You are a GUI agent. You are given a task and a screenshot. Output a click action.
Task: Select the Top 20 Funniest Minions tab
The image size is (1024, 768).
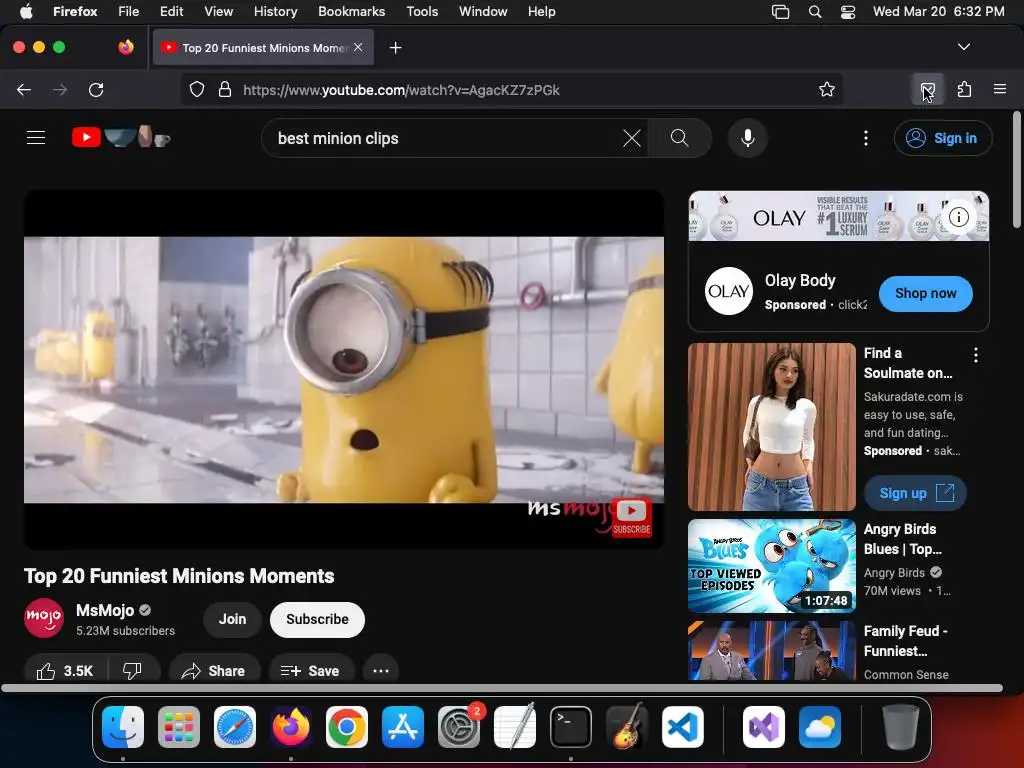[263, 47]
